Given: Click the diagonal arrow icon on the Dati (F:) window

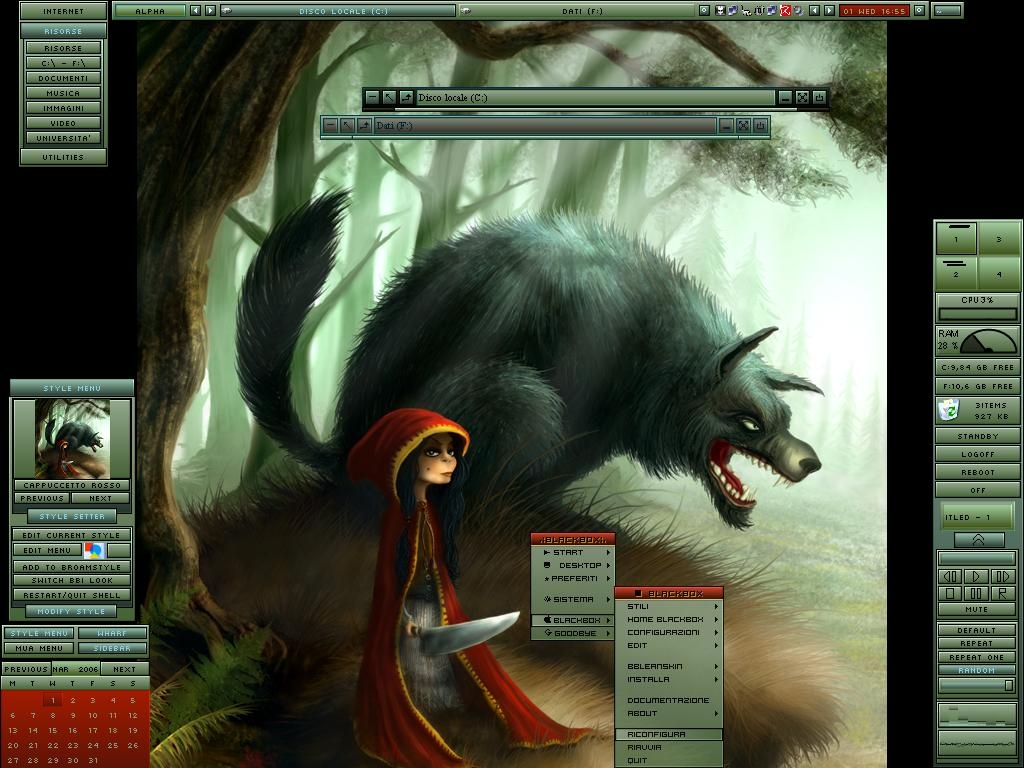Looking at the screenshot, I should tap(347, 125).
